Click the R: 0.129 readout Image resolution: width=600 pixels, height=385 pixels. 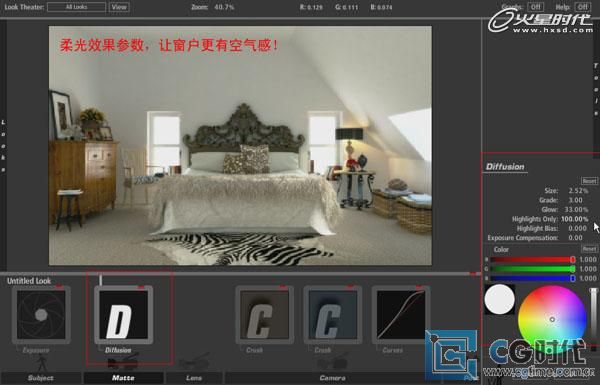(311, 7)
